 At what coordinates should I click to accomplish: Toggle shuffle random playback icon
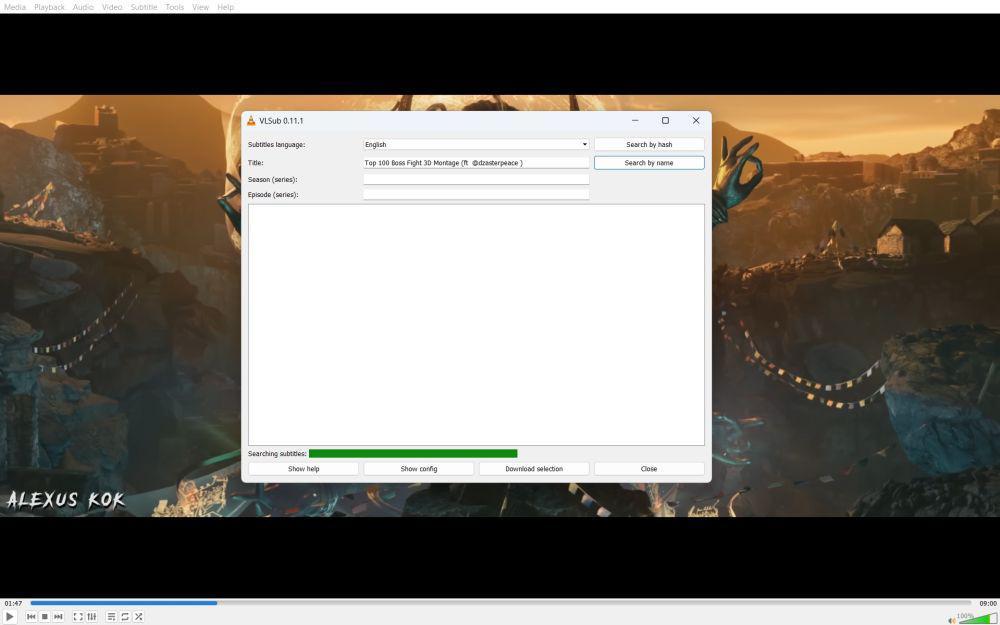[x=138, y=617]
